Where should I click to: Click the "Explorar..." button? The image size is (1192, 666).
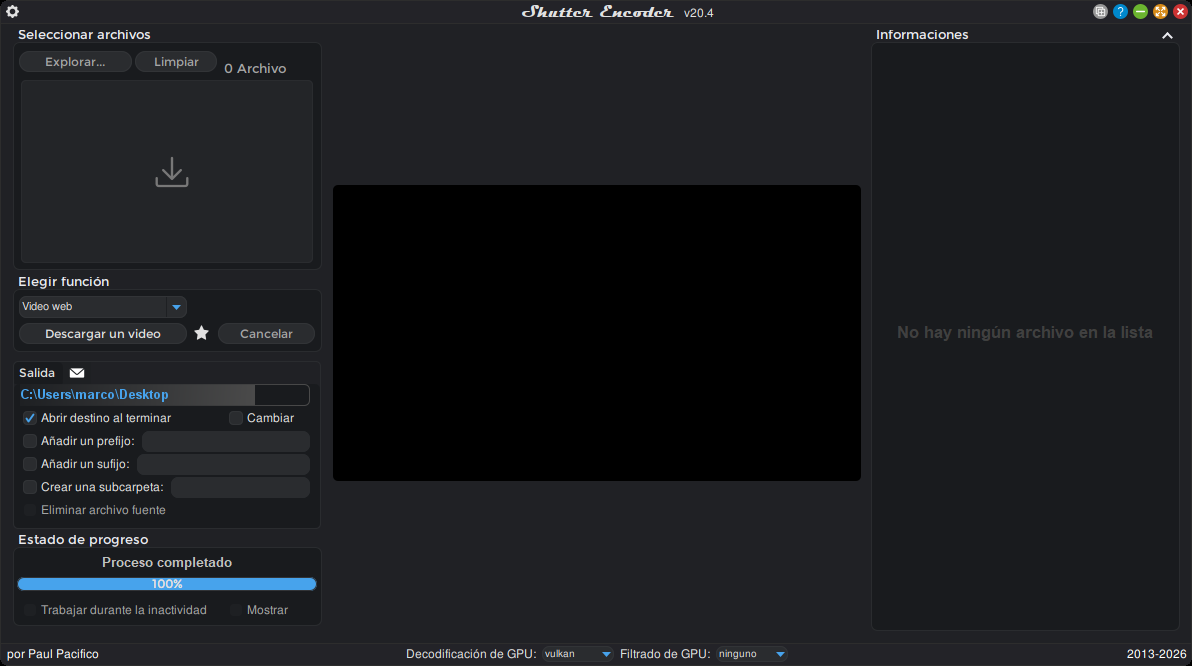pyautogui.click(x=75, y=62)
